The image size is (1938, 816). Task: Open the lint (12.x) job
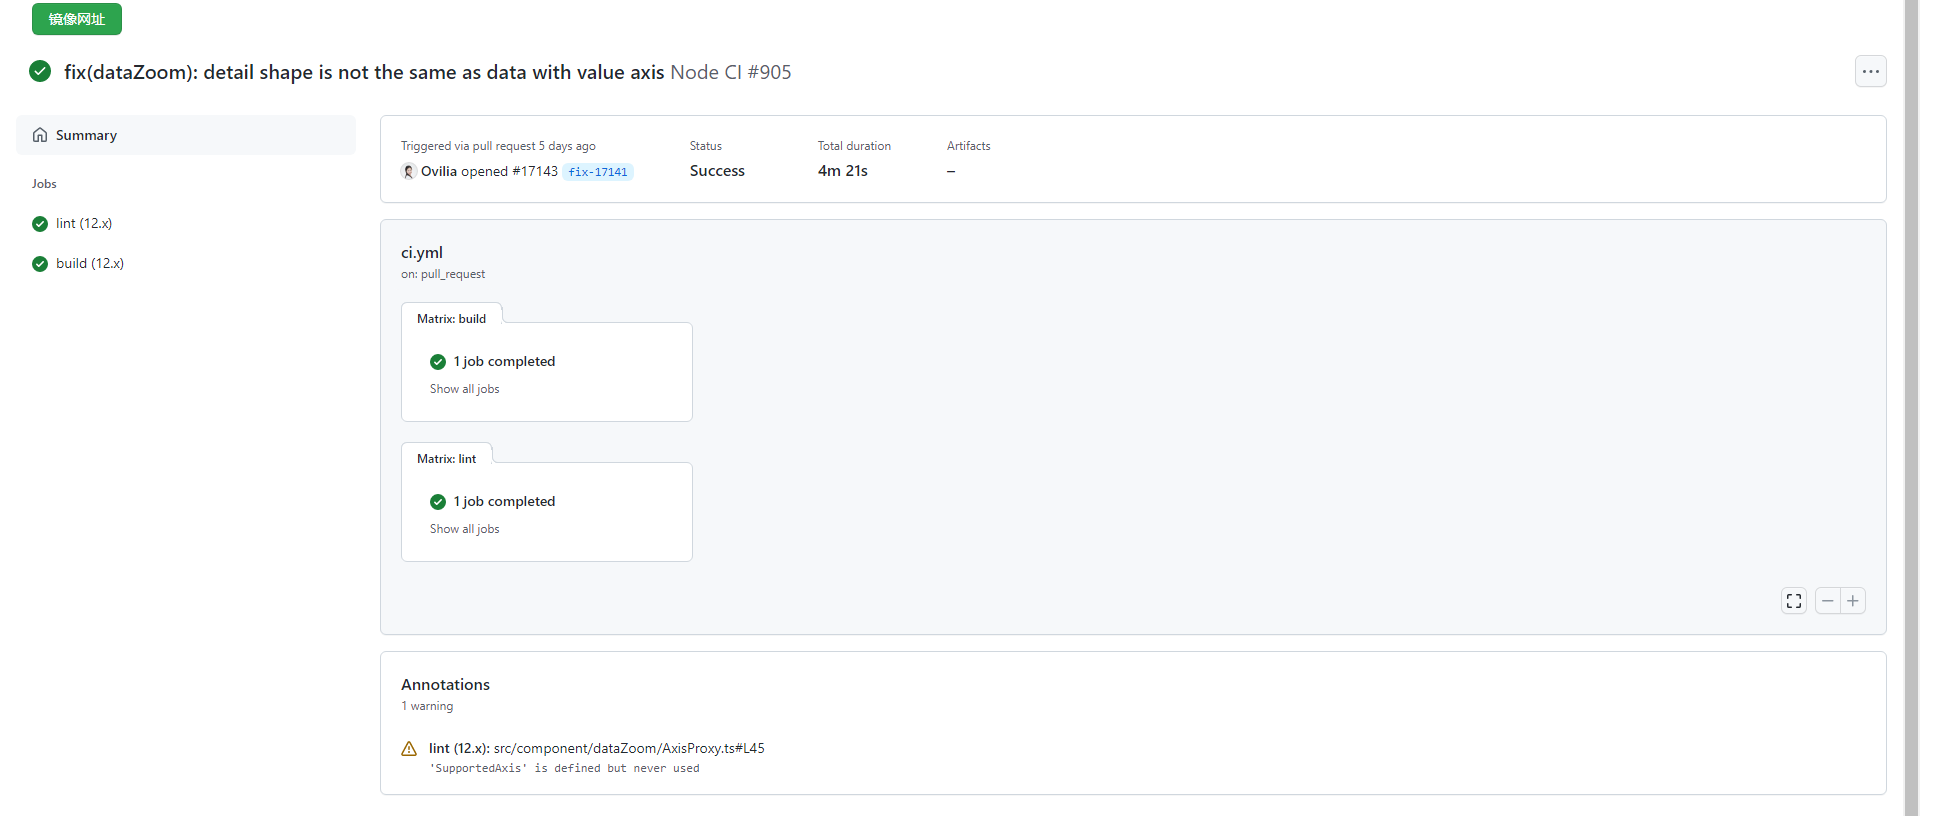click(x=84, y=223)
